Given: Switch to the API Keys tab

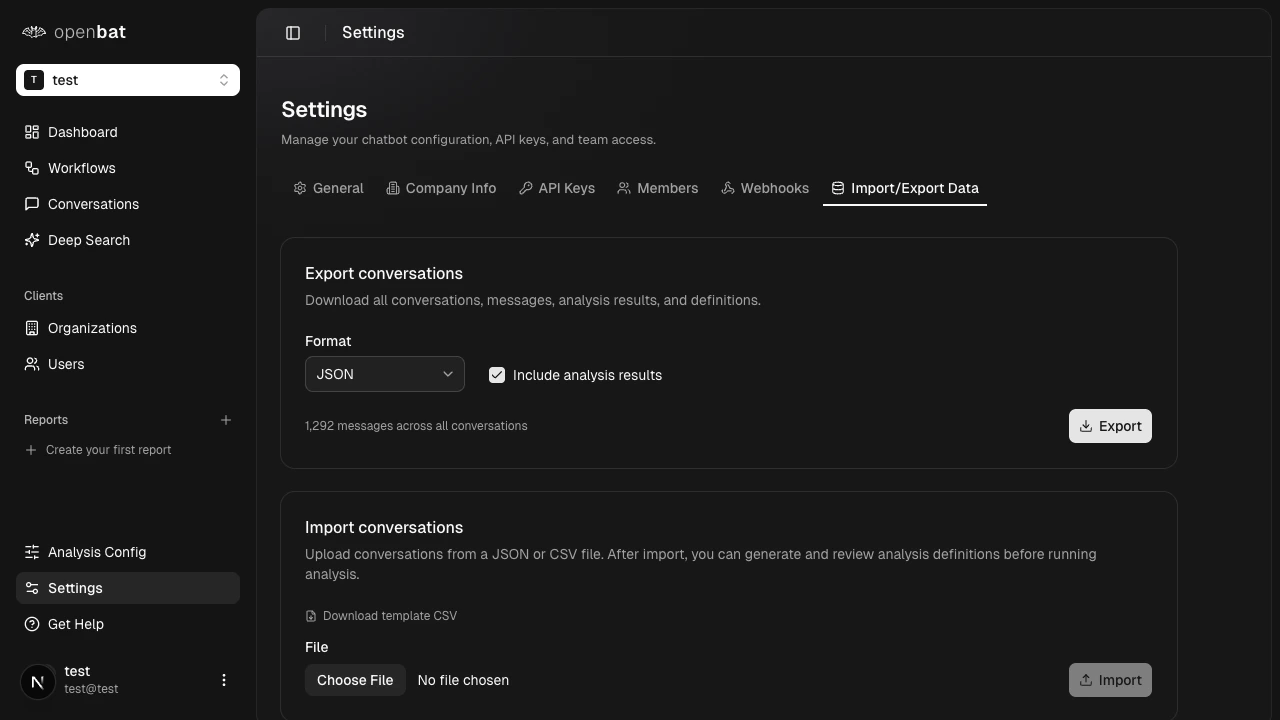Looking at the screenshot, I should tap(557, 188).
